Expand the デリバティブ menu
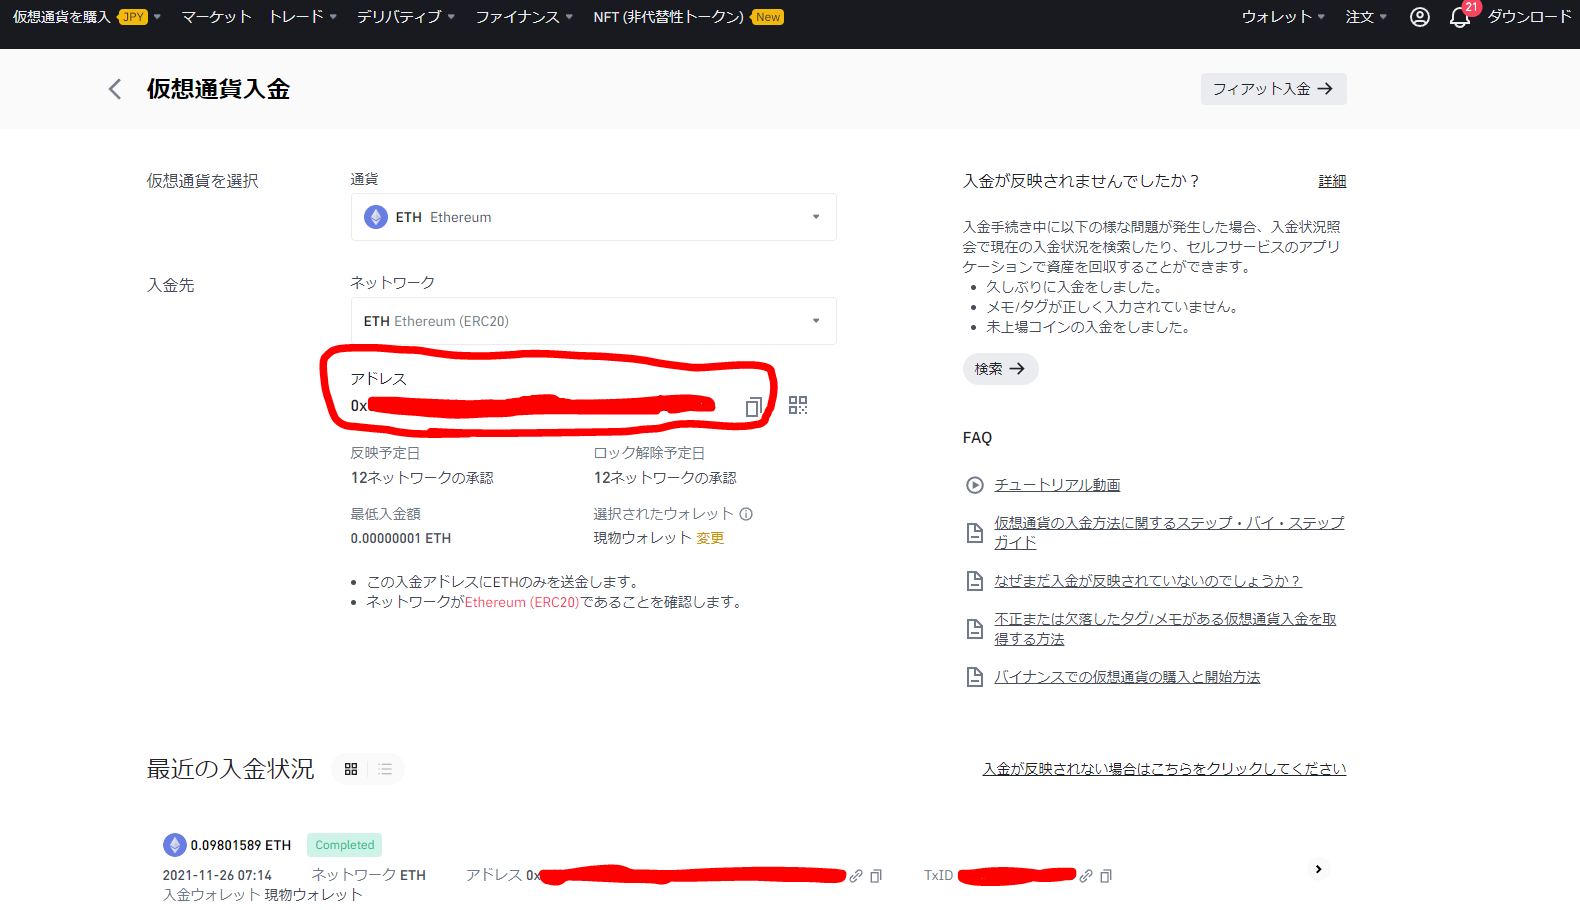Screen dimensions: 1580x910 [x=406, y=17]
